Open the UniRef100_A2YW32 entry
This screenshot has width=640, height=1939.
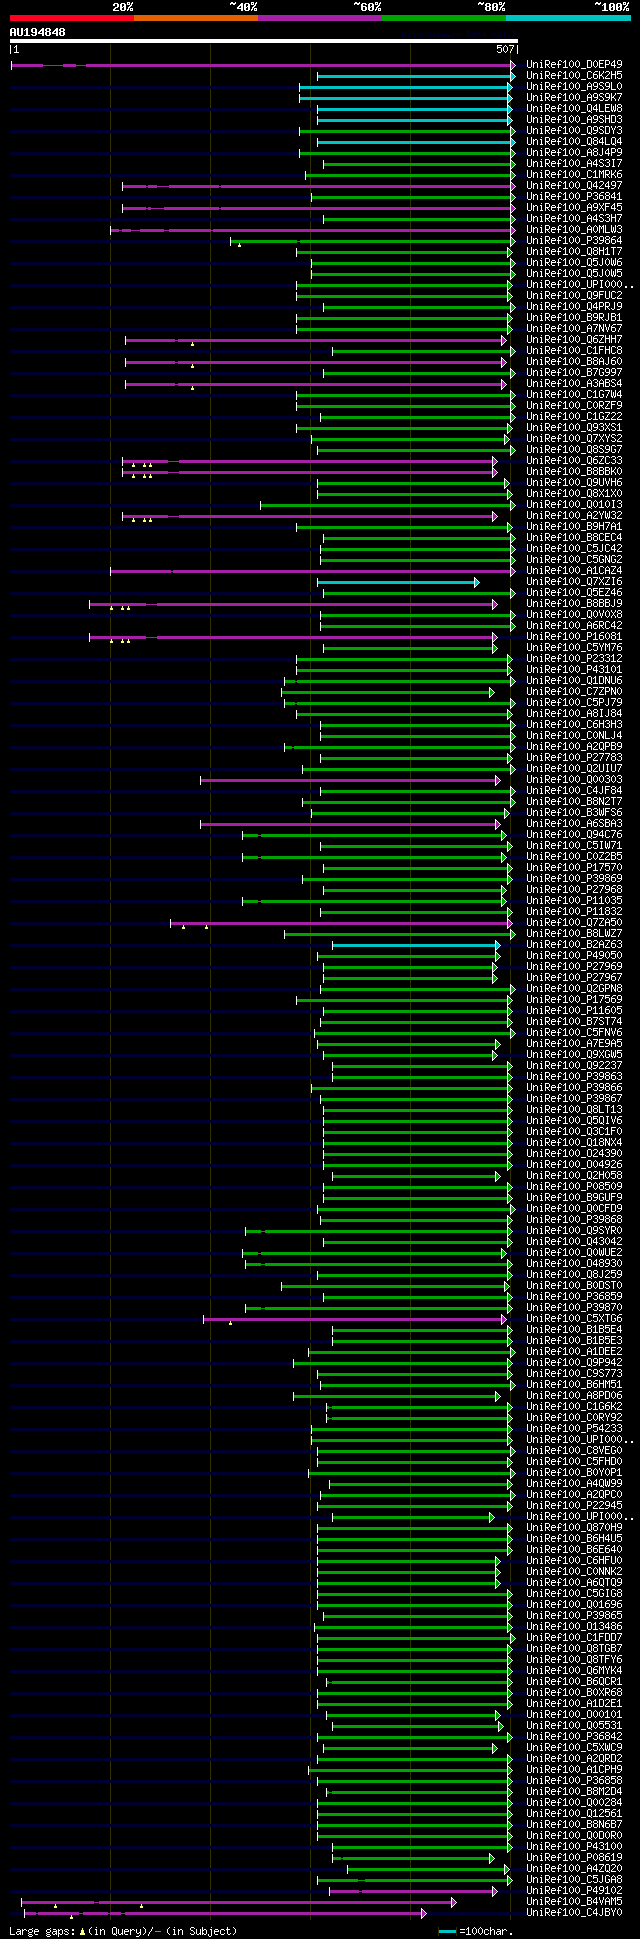574,515
